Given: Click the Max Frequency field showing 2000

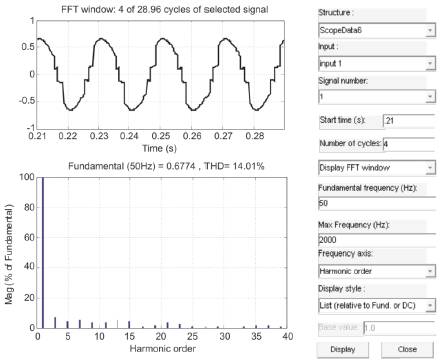Looking at the screenshot, I should (377, 240).
